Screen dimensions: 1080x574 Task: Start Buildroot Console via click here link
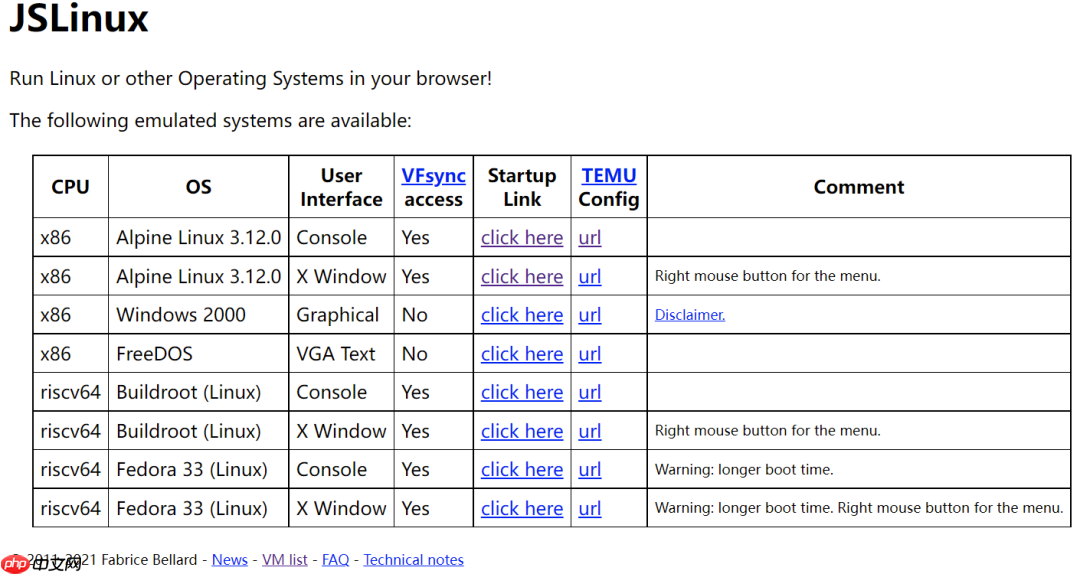coord(522,392)
